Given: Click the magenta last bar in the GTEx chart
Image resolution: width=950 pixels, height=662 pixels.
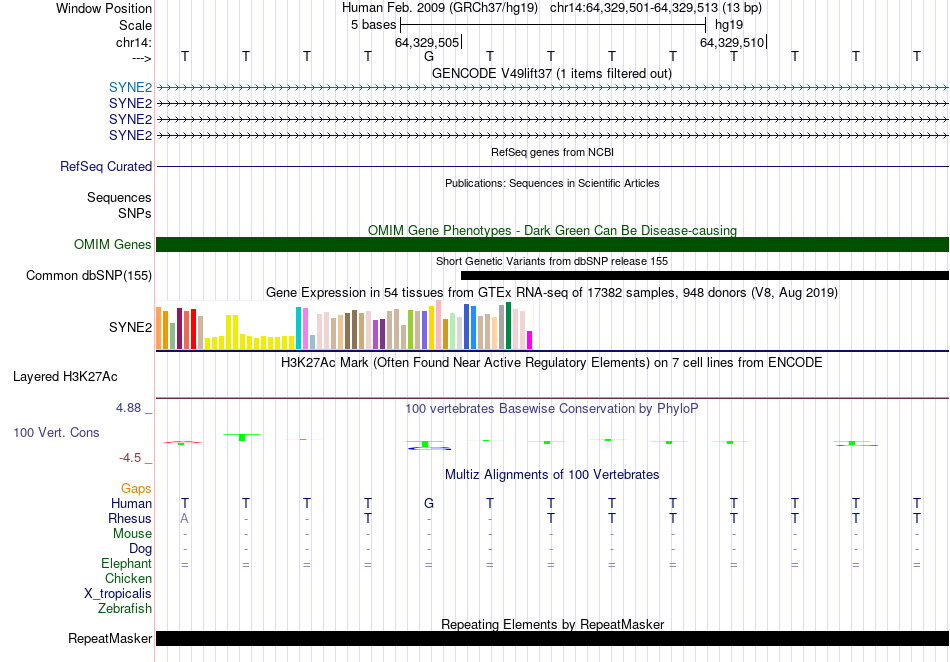Looking at the screenshot, I should [530, 340].
